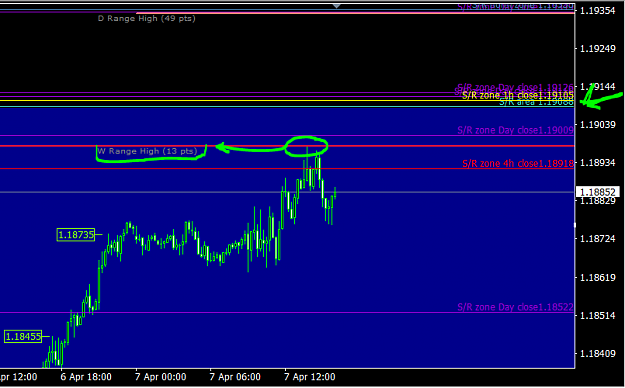Image resolution: width=625 pixels, height=388 pixels.
Task: Click "6 Apr 18:00" on the time axis
Action: [x=86, y=377]
